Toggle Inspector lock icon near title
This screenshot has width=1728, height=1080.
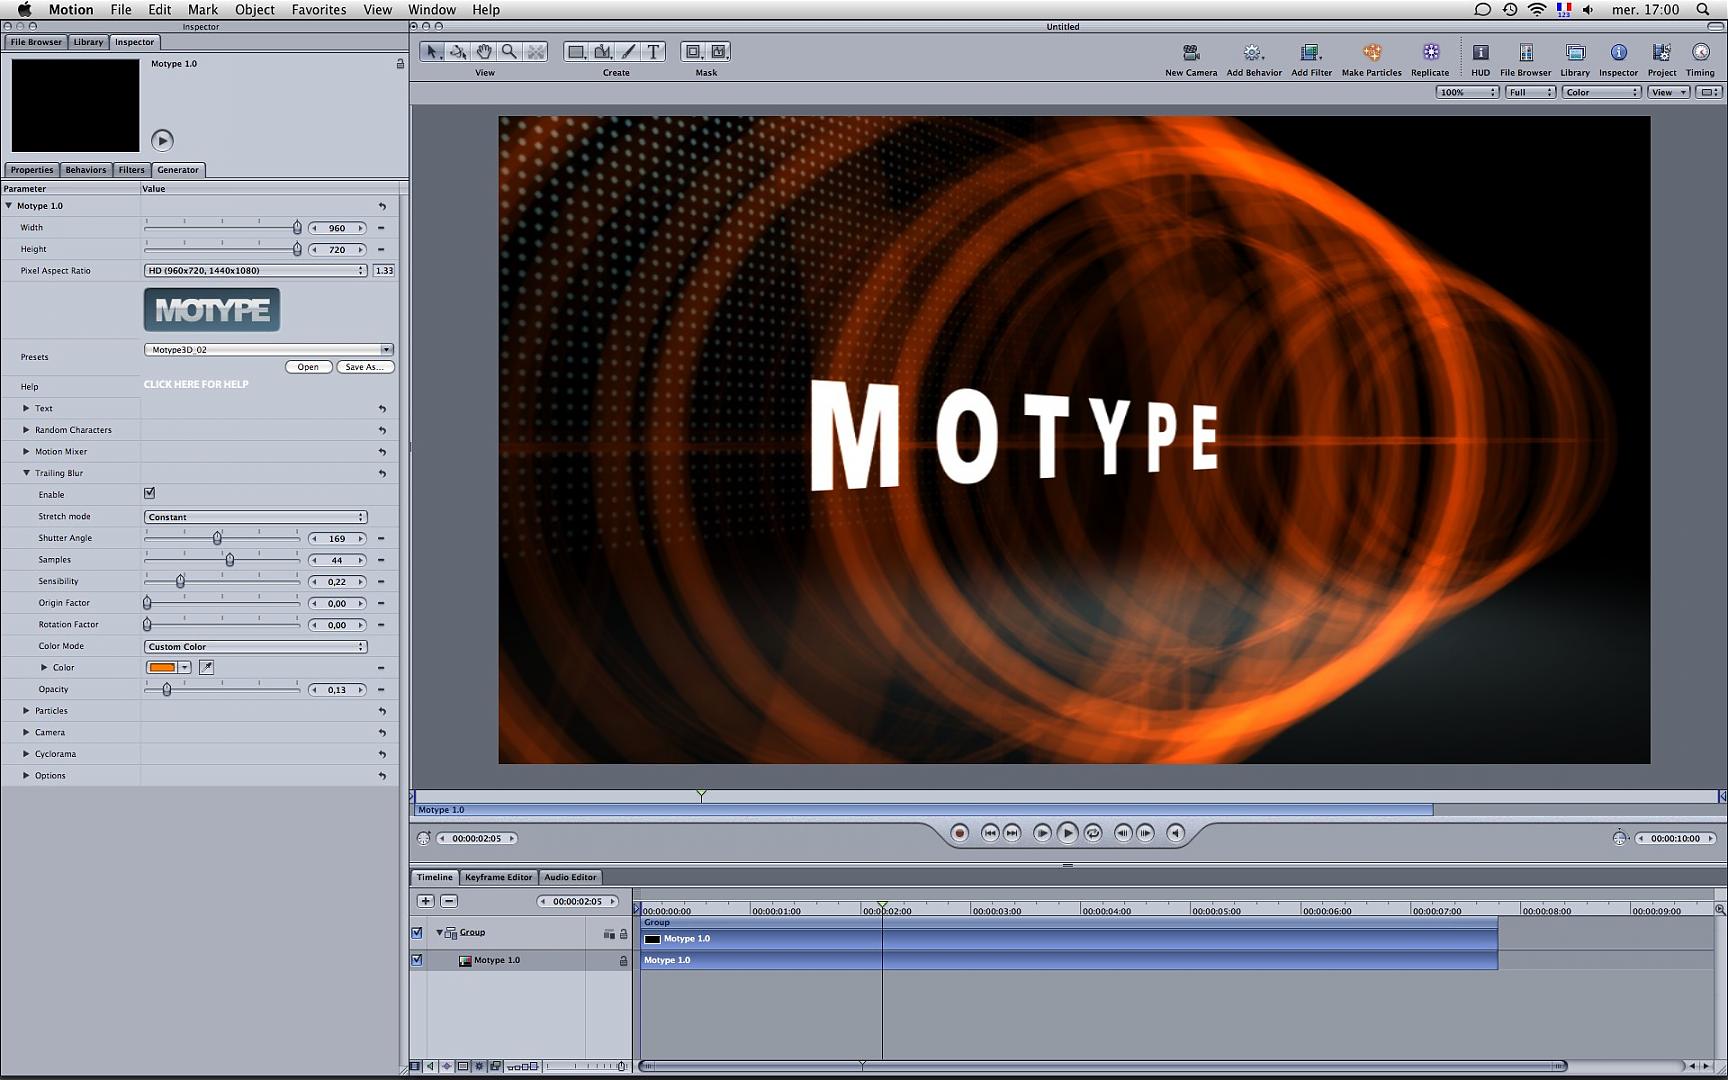[400, 64]
